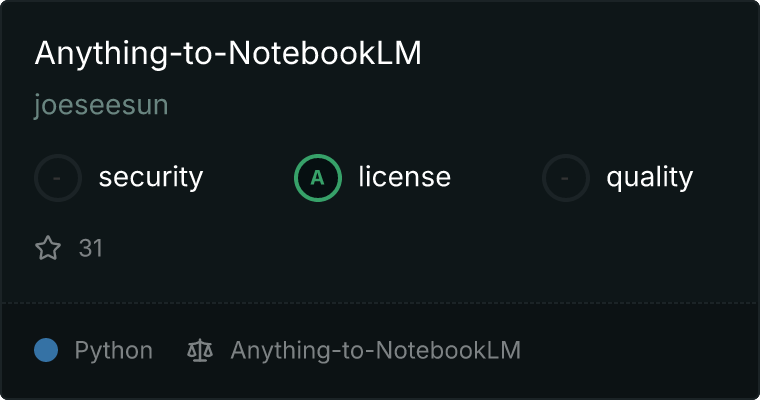Open the footer Anything-to-NotebookLM license text

[x=376, y=350]
